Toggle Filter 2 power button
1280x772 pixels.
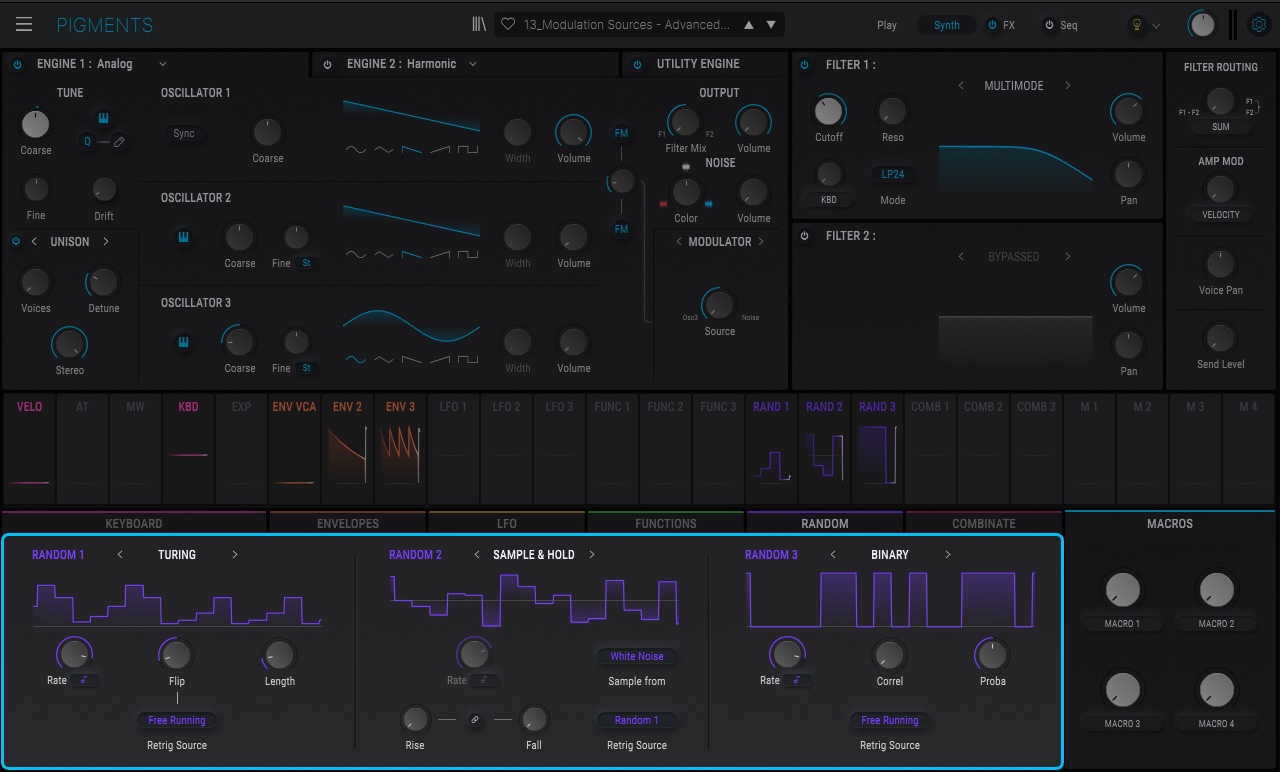(x=805, y=236)
